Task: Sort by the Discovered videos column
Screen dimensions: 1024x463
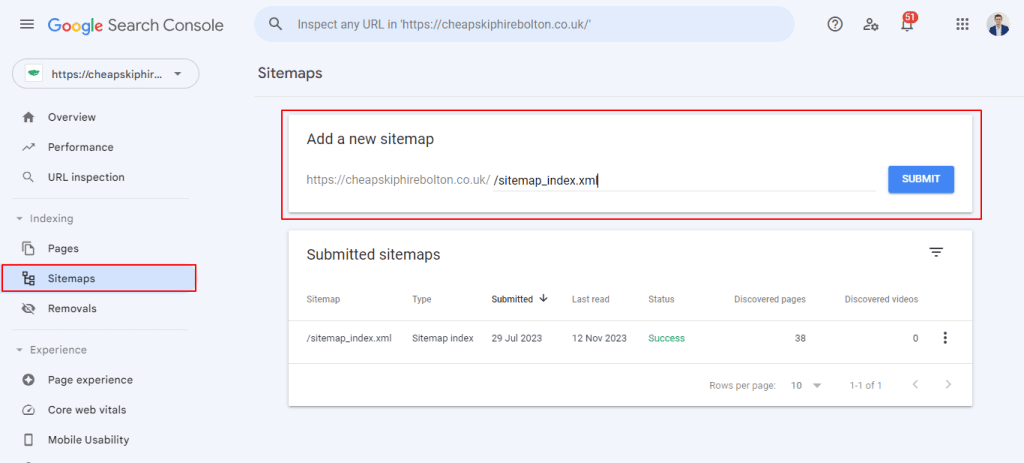Action: [x=881, y=300]
